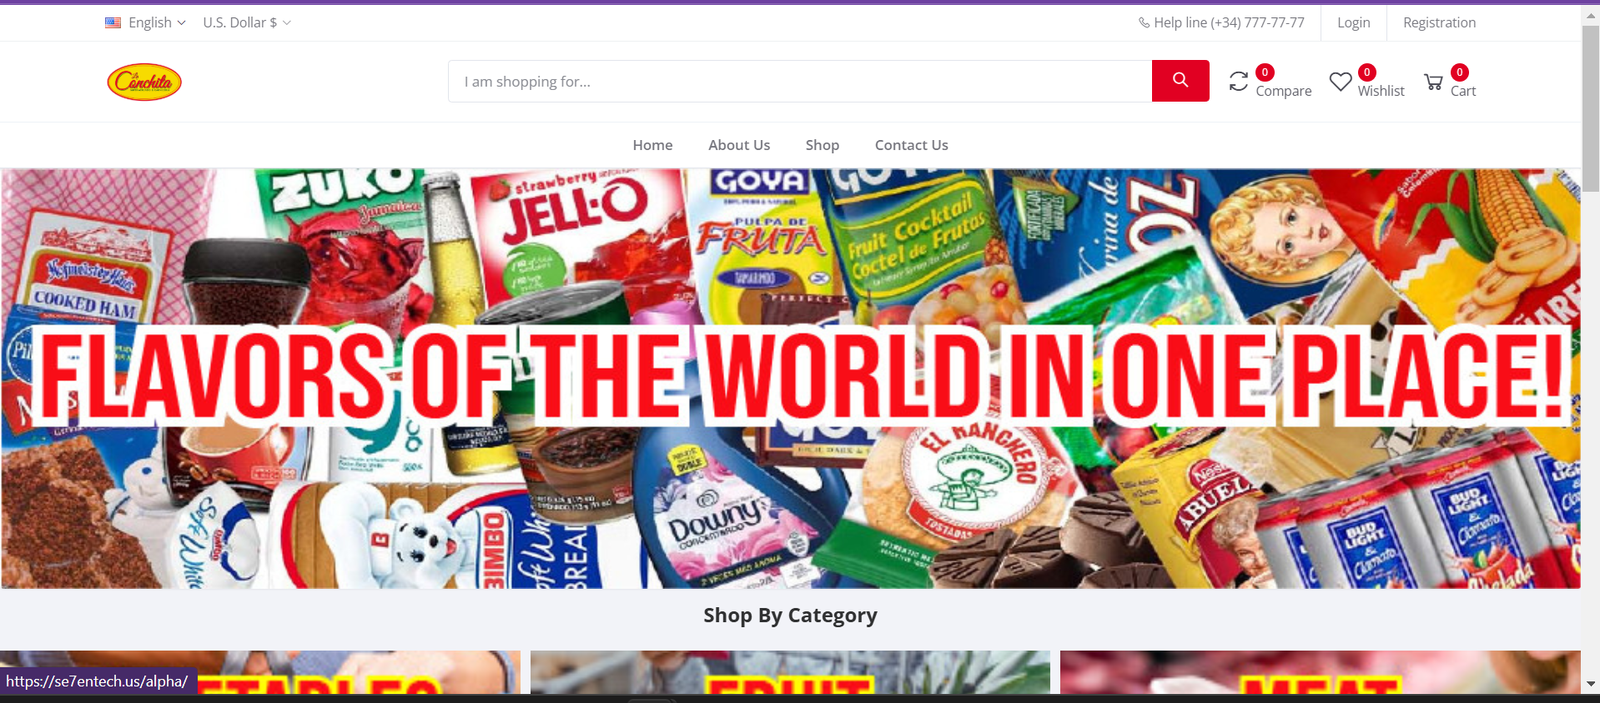Click the Help line phone icon
Viewport: 1600px width, 703px height.
(x=1143, y=22)
